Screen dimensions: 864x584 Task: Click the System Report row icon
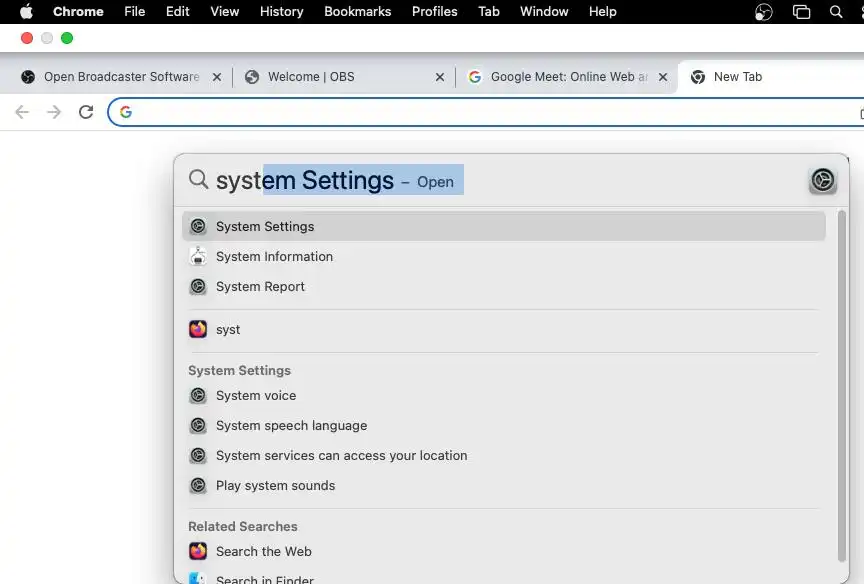(x=198, y=286)
